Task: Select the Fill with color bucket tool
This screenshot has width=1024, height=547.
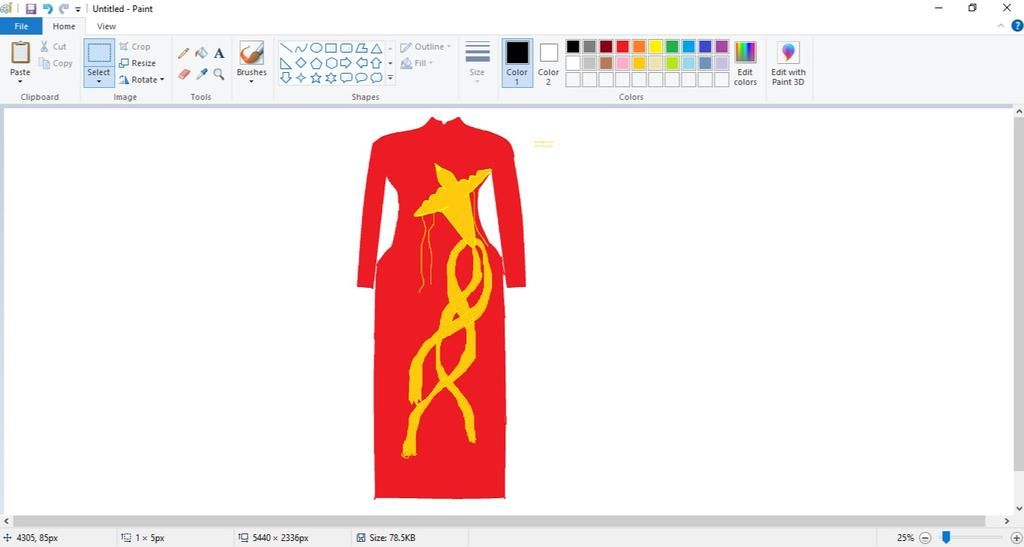Action: pyautogui.click(x=202, y=54)
